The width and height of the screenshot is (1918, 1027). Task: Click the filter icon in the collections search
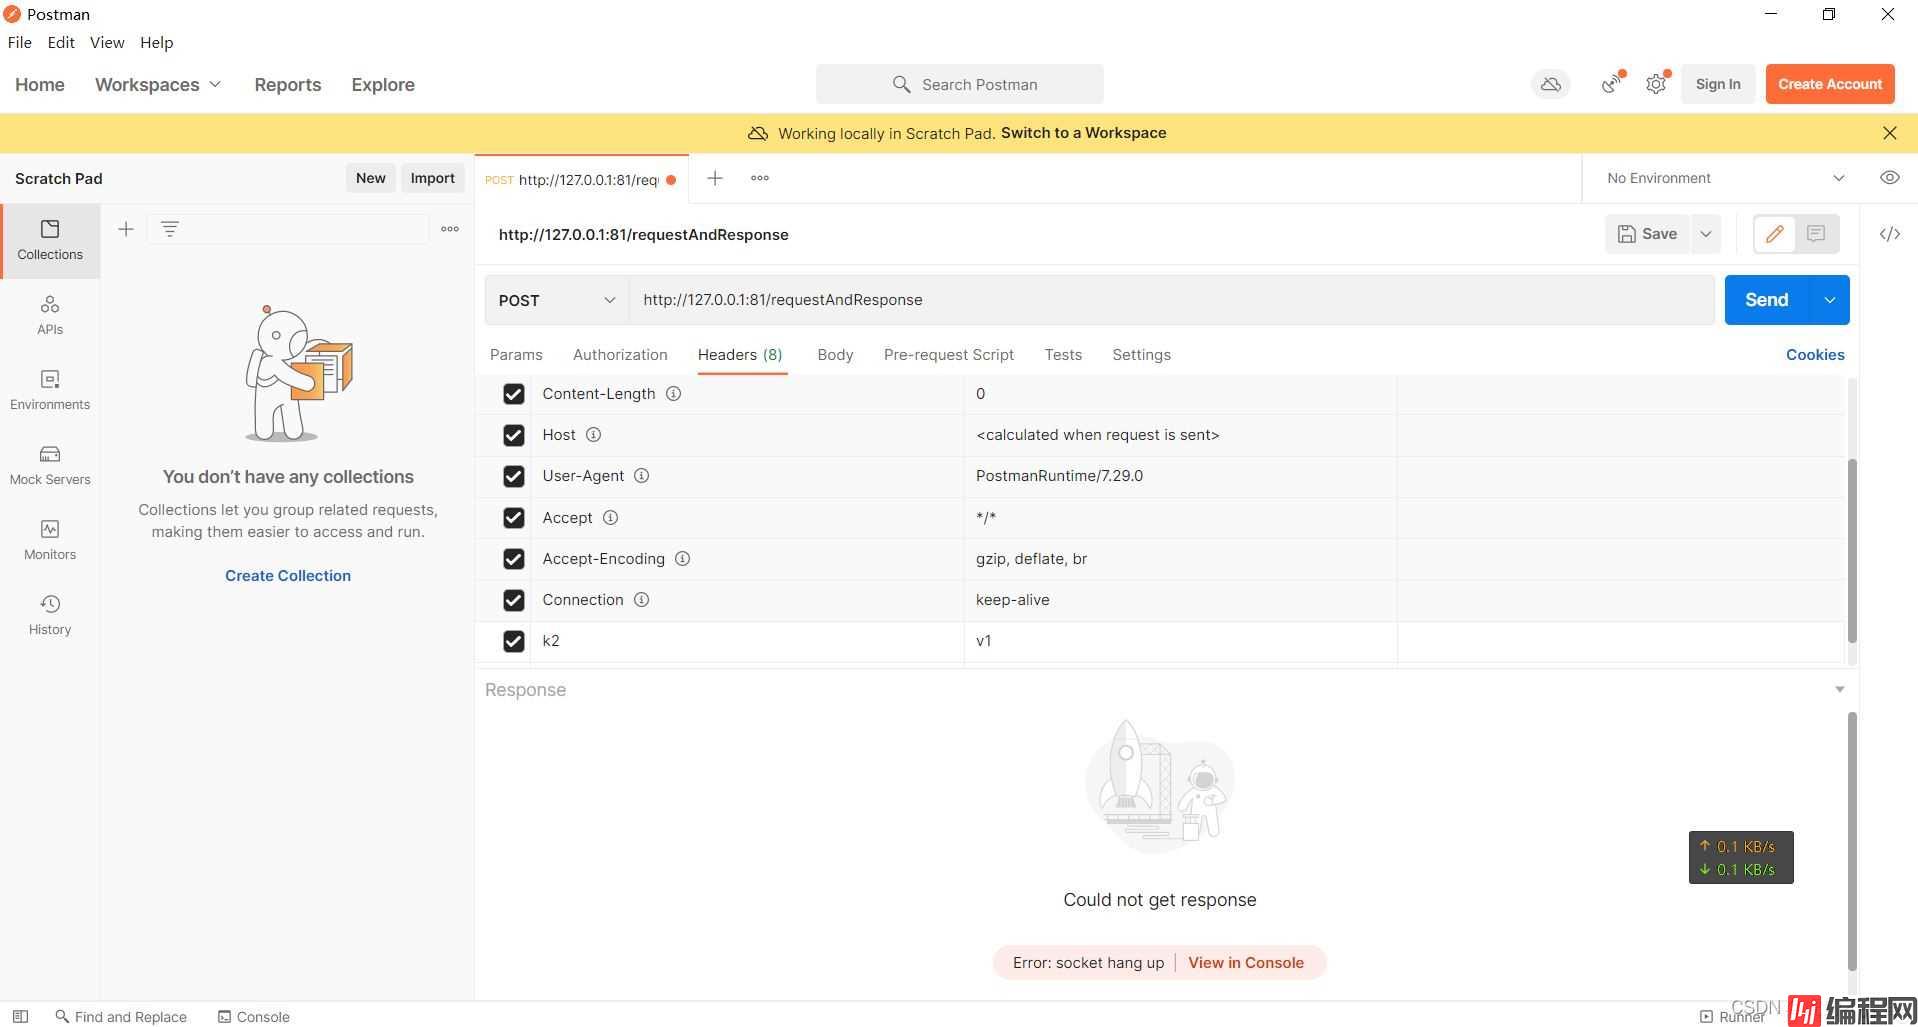(170, 229)
